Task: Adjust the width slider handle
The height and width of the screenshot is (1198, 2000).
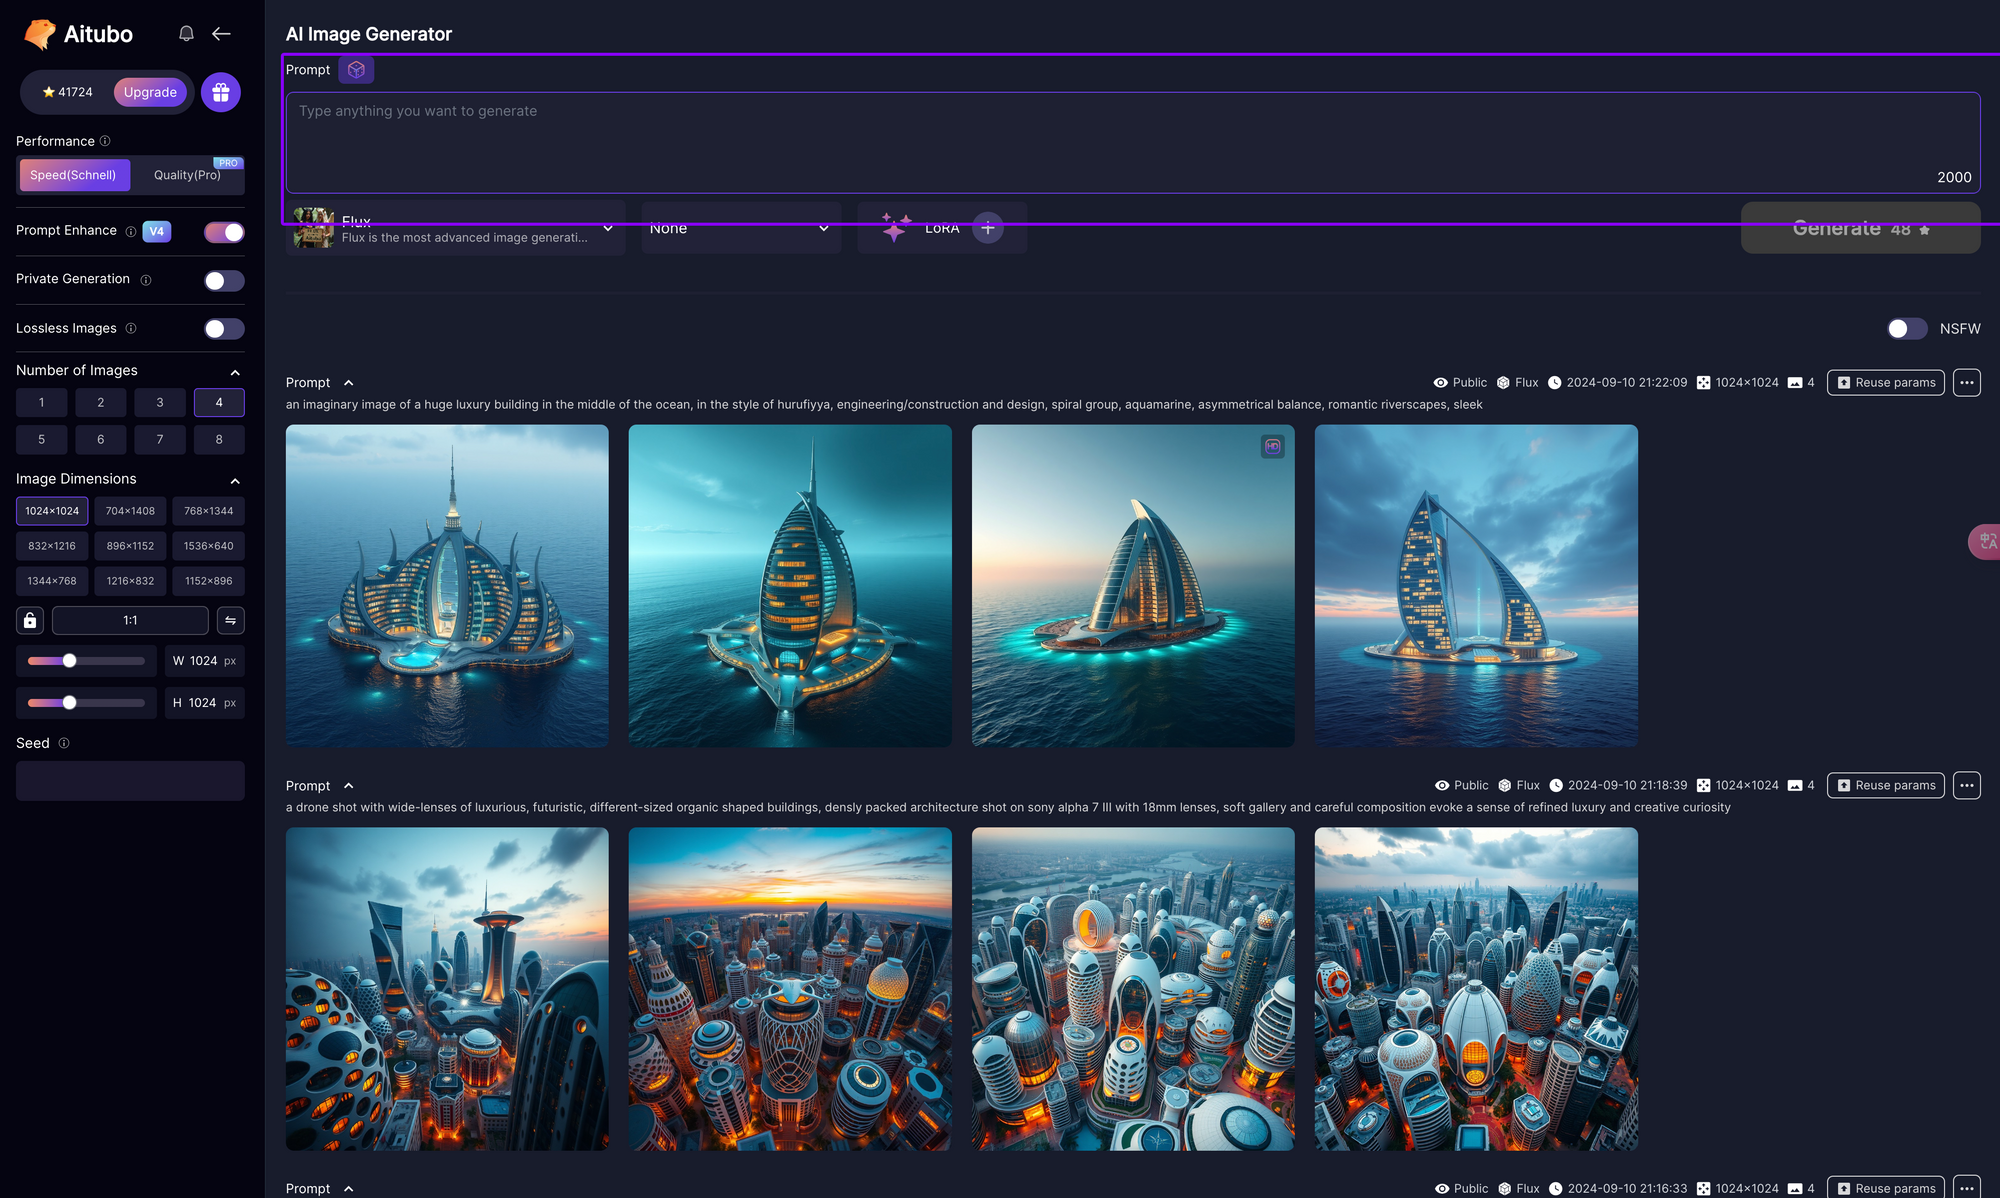Action: tap(69, 661)
